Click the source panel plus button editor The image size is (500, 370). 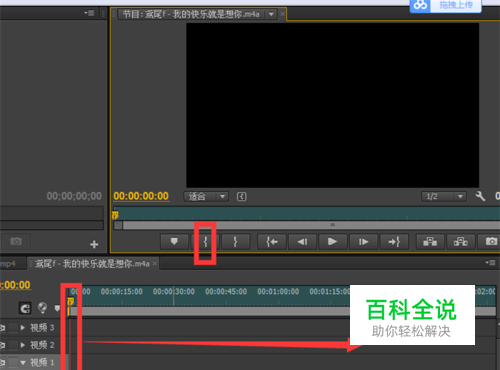click(x=94, y=244)
